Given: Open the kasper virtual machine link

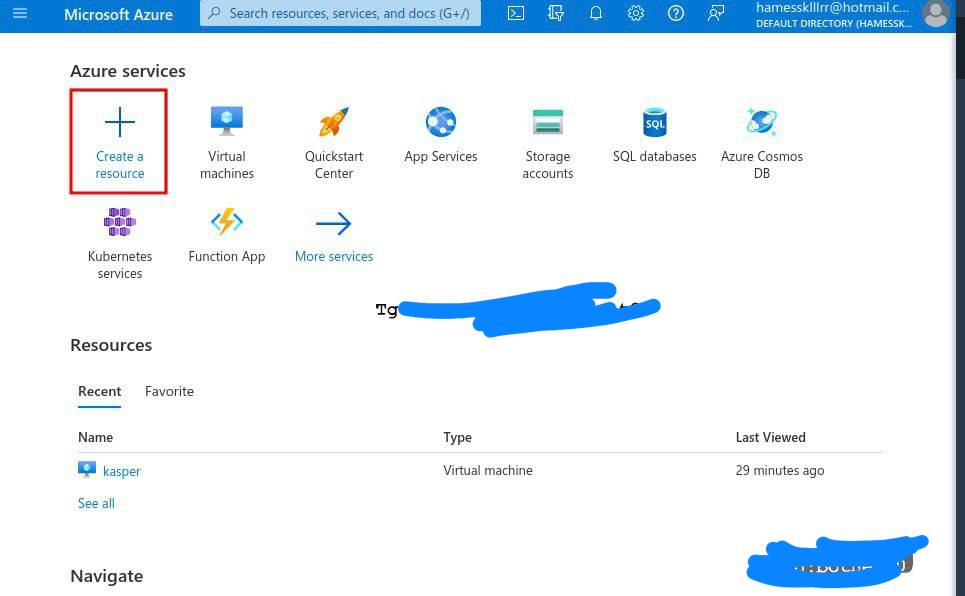Looking at the screenshot, I should click(122, 471).
